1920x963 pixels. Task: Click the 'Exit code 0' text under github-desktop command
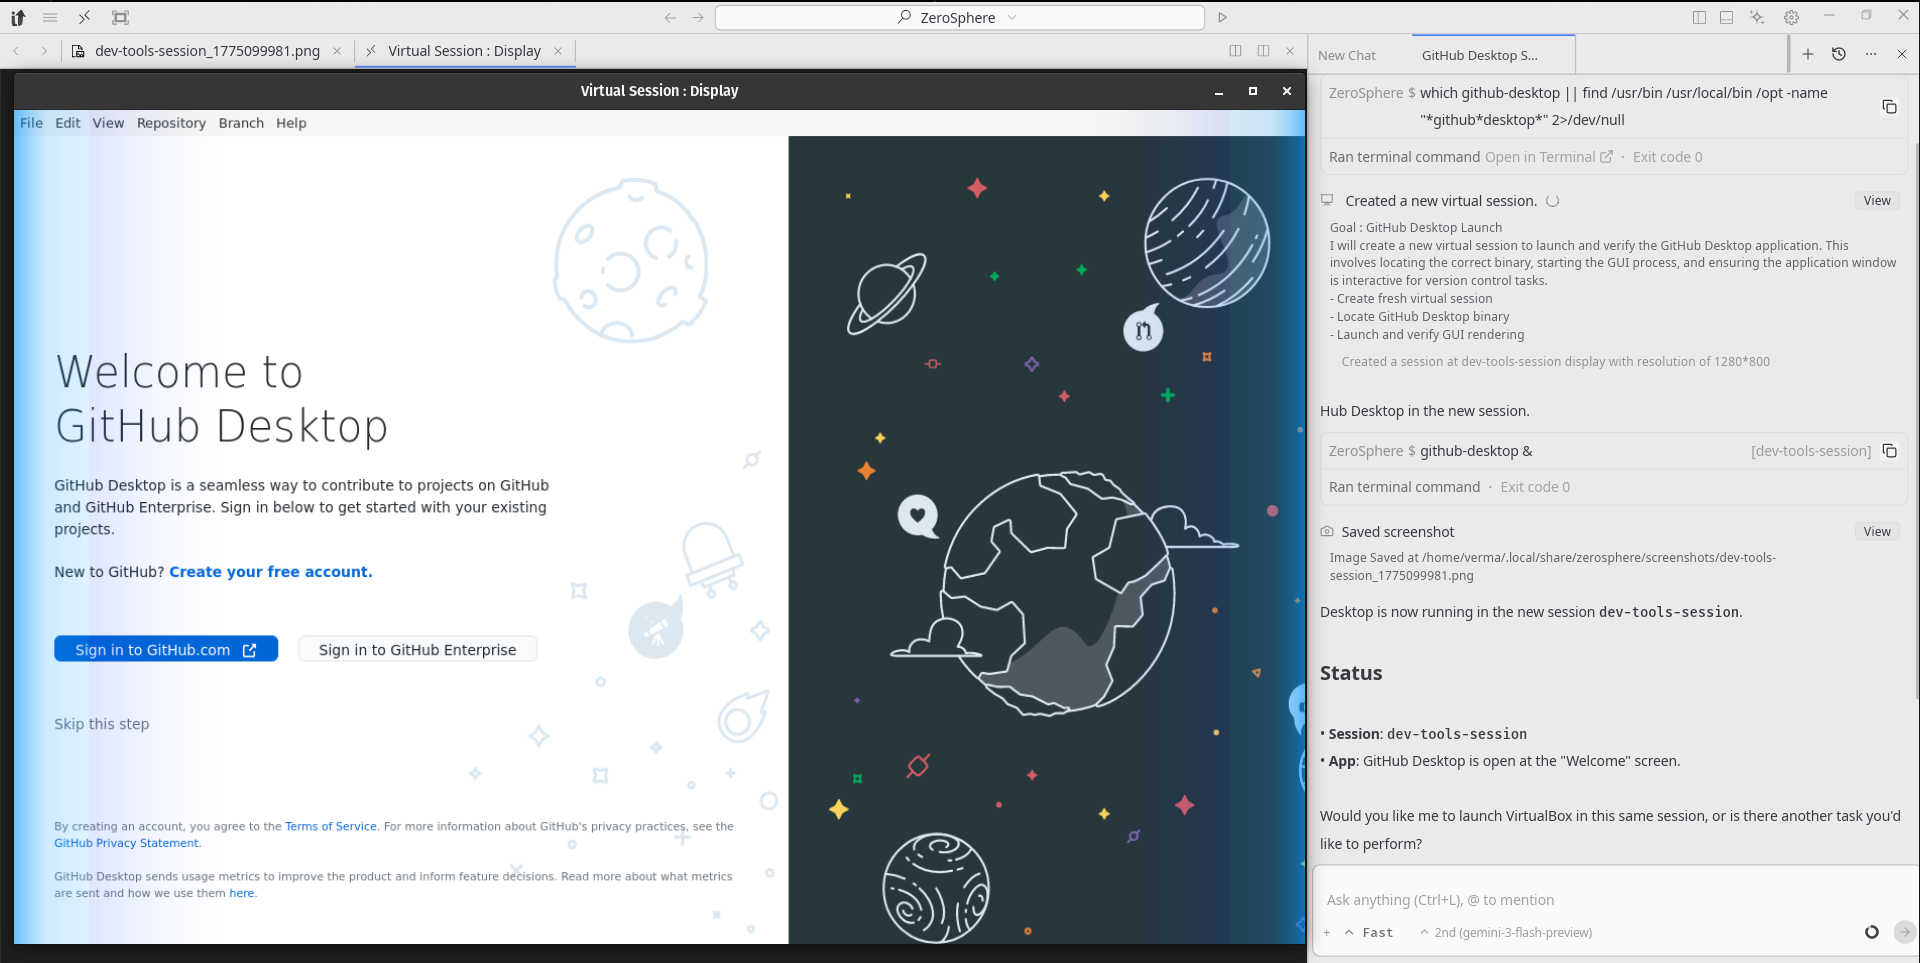point(1535,487)
